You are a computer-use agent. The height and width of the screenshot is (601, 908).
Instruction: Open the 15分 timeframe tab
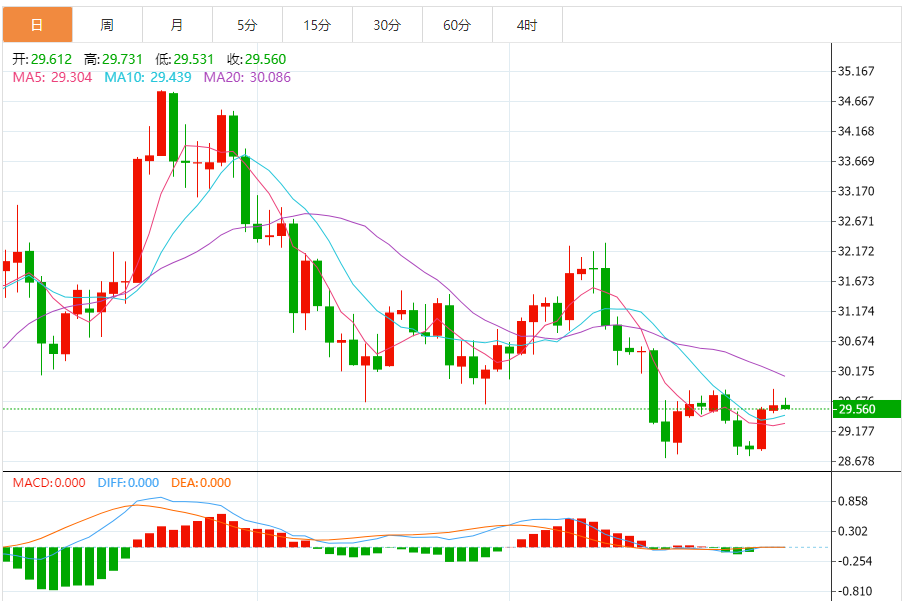pos(317,25)
